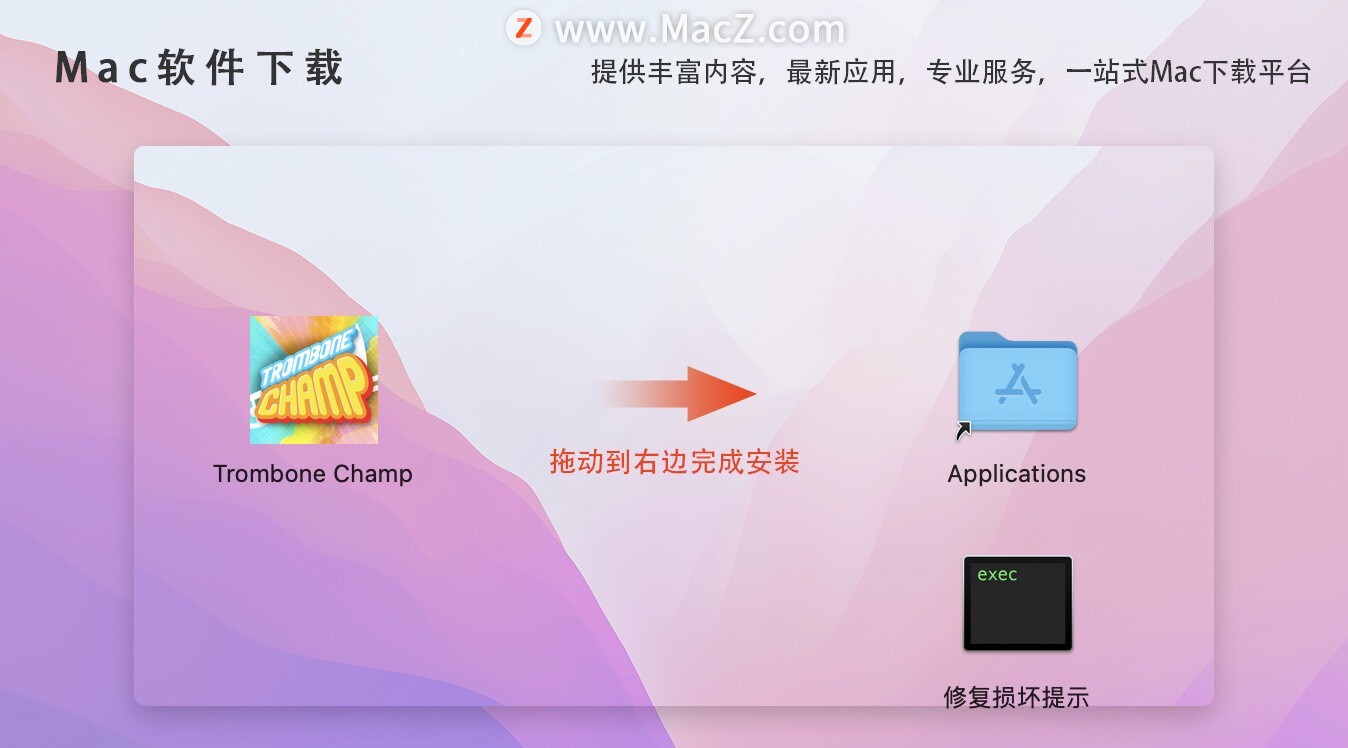
Task: Click the red install direction arrow
Action: (x=677, y=393)
